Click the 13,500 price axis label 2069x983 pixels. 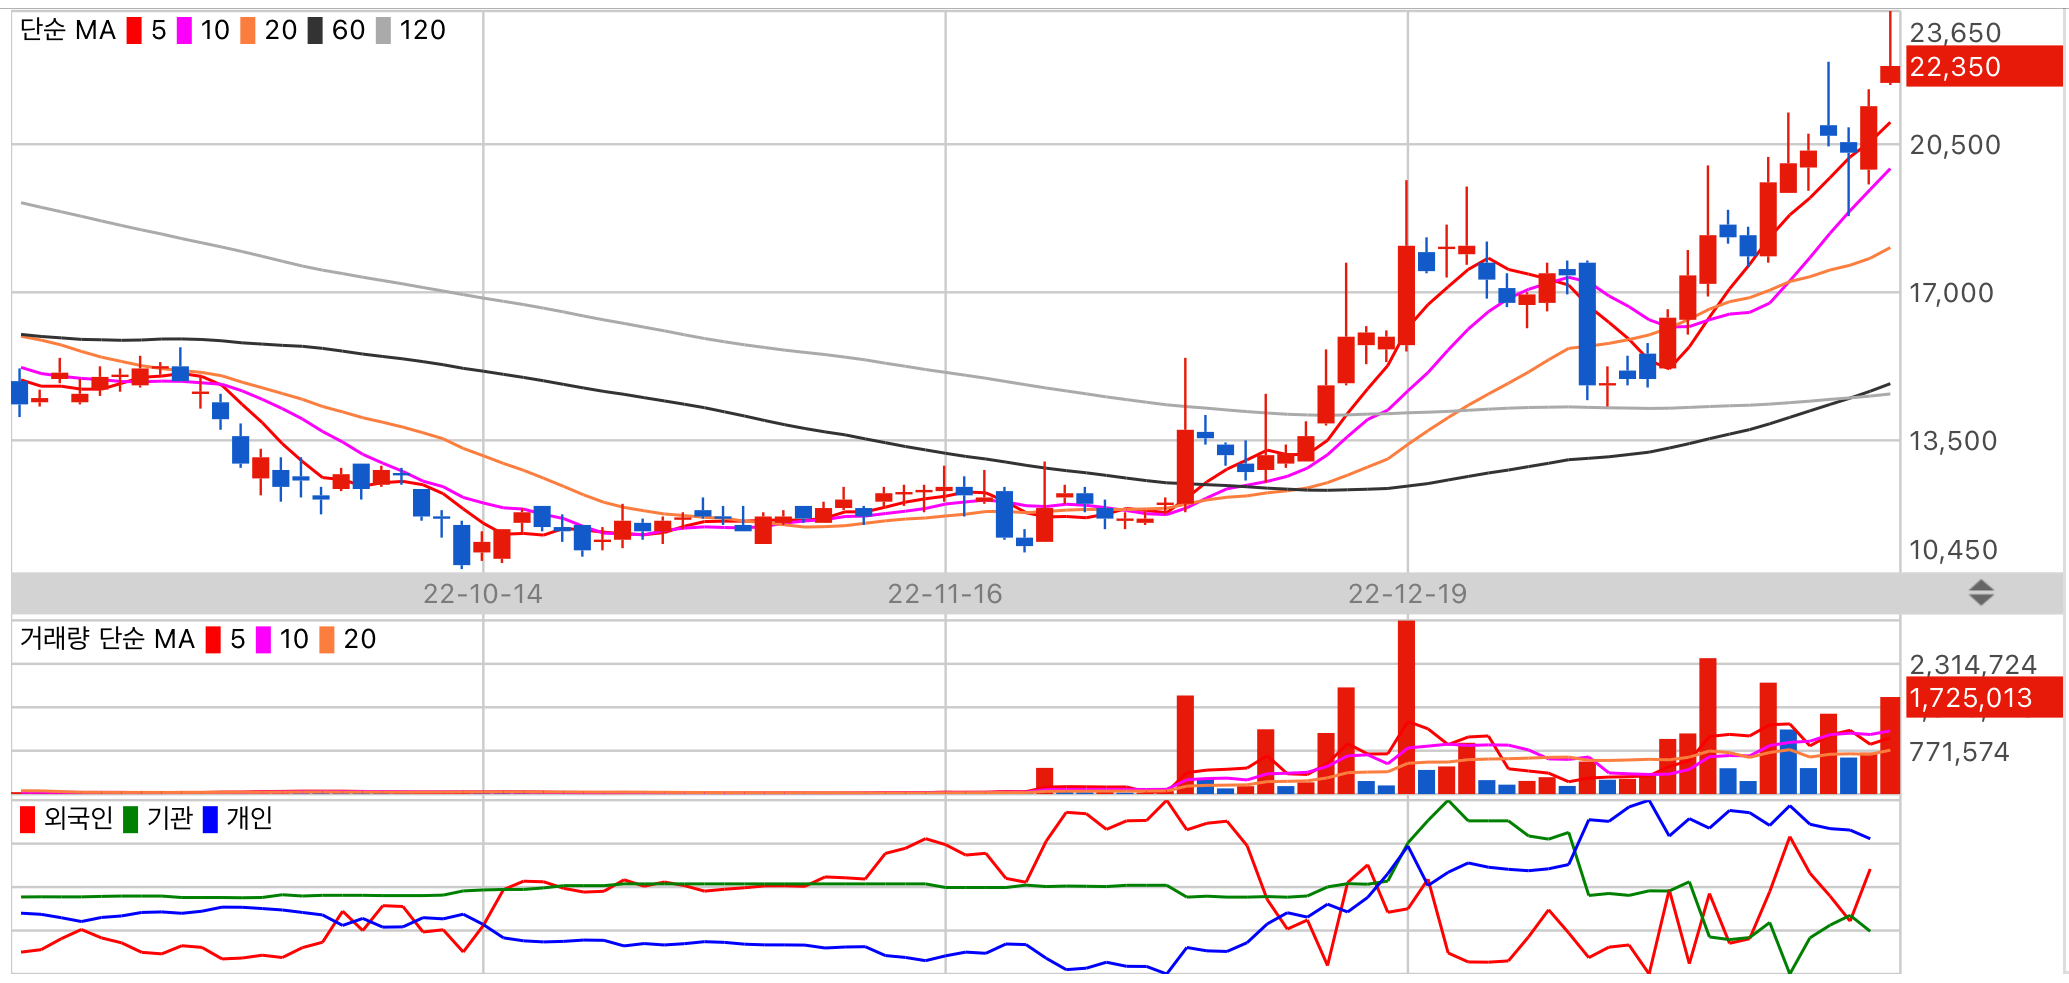point(1953,441)
